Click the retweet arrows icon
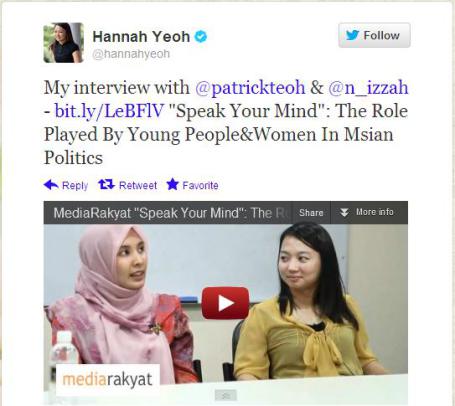Screen dimensions: 455x406 [x=106, y=184]
